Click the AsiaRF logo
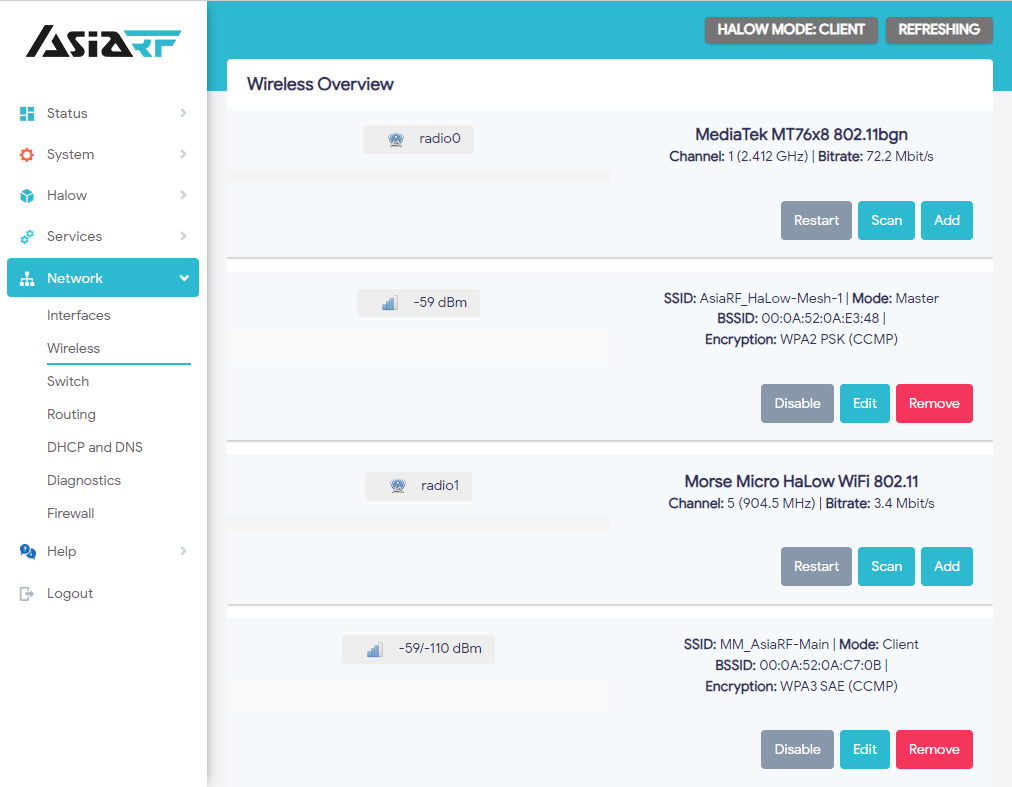1012x787 pixels. (x=103, y=42)
